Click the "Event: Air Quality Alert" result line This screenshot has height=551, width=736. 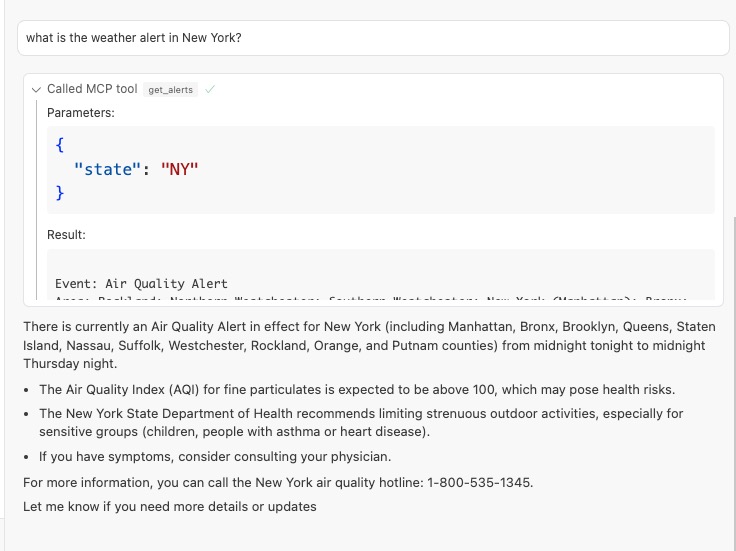click(x=141, y=284)
